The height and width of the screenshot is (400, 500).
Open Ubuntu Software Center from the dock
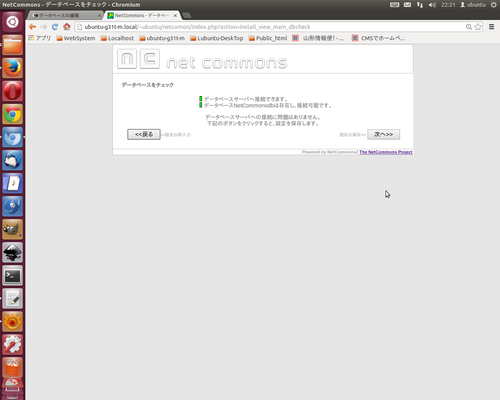pyautogui.click(x=13, y=367)
